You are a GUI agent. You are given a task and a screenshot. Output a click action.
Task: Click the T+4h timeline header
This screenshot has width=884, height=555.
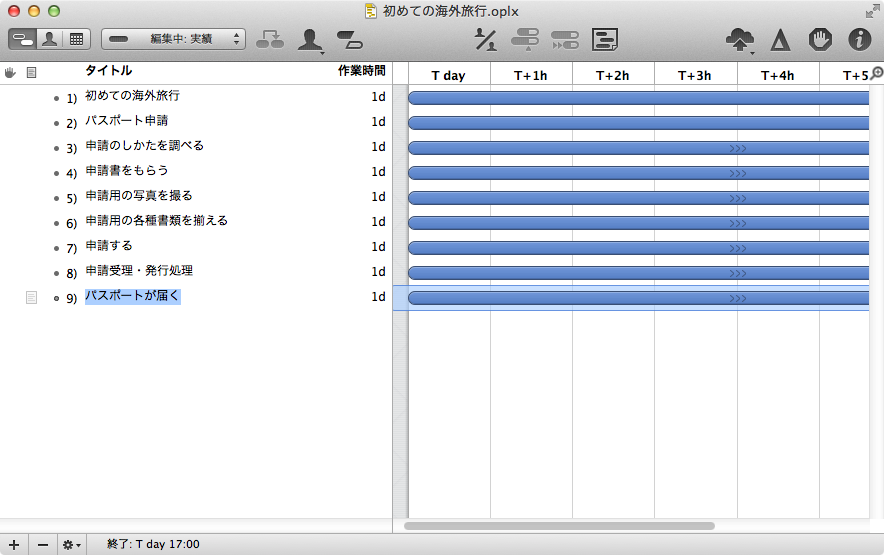[778, 75]
